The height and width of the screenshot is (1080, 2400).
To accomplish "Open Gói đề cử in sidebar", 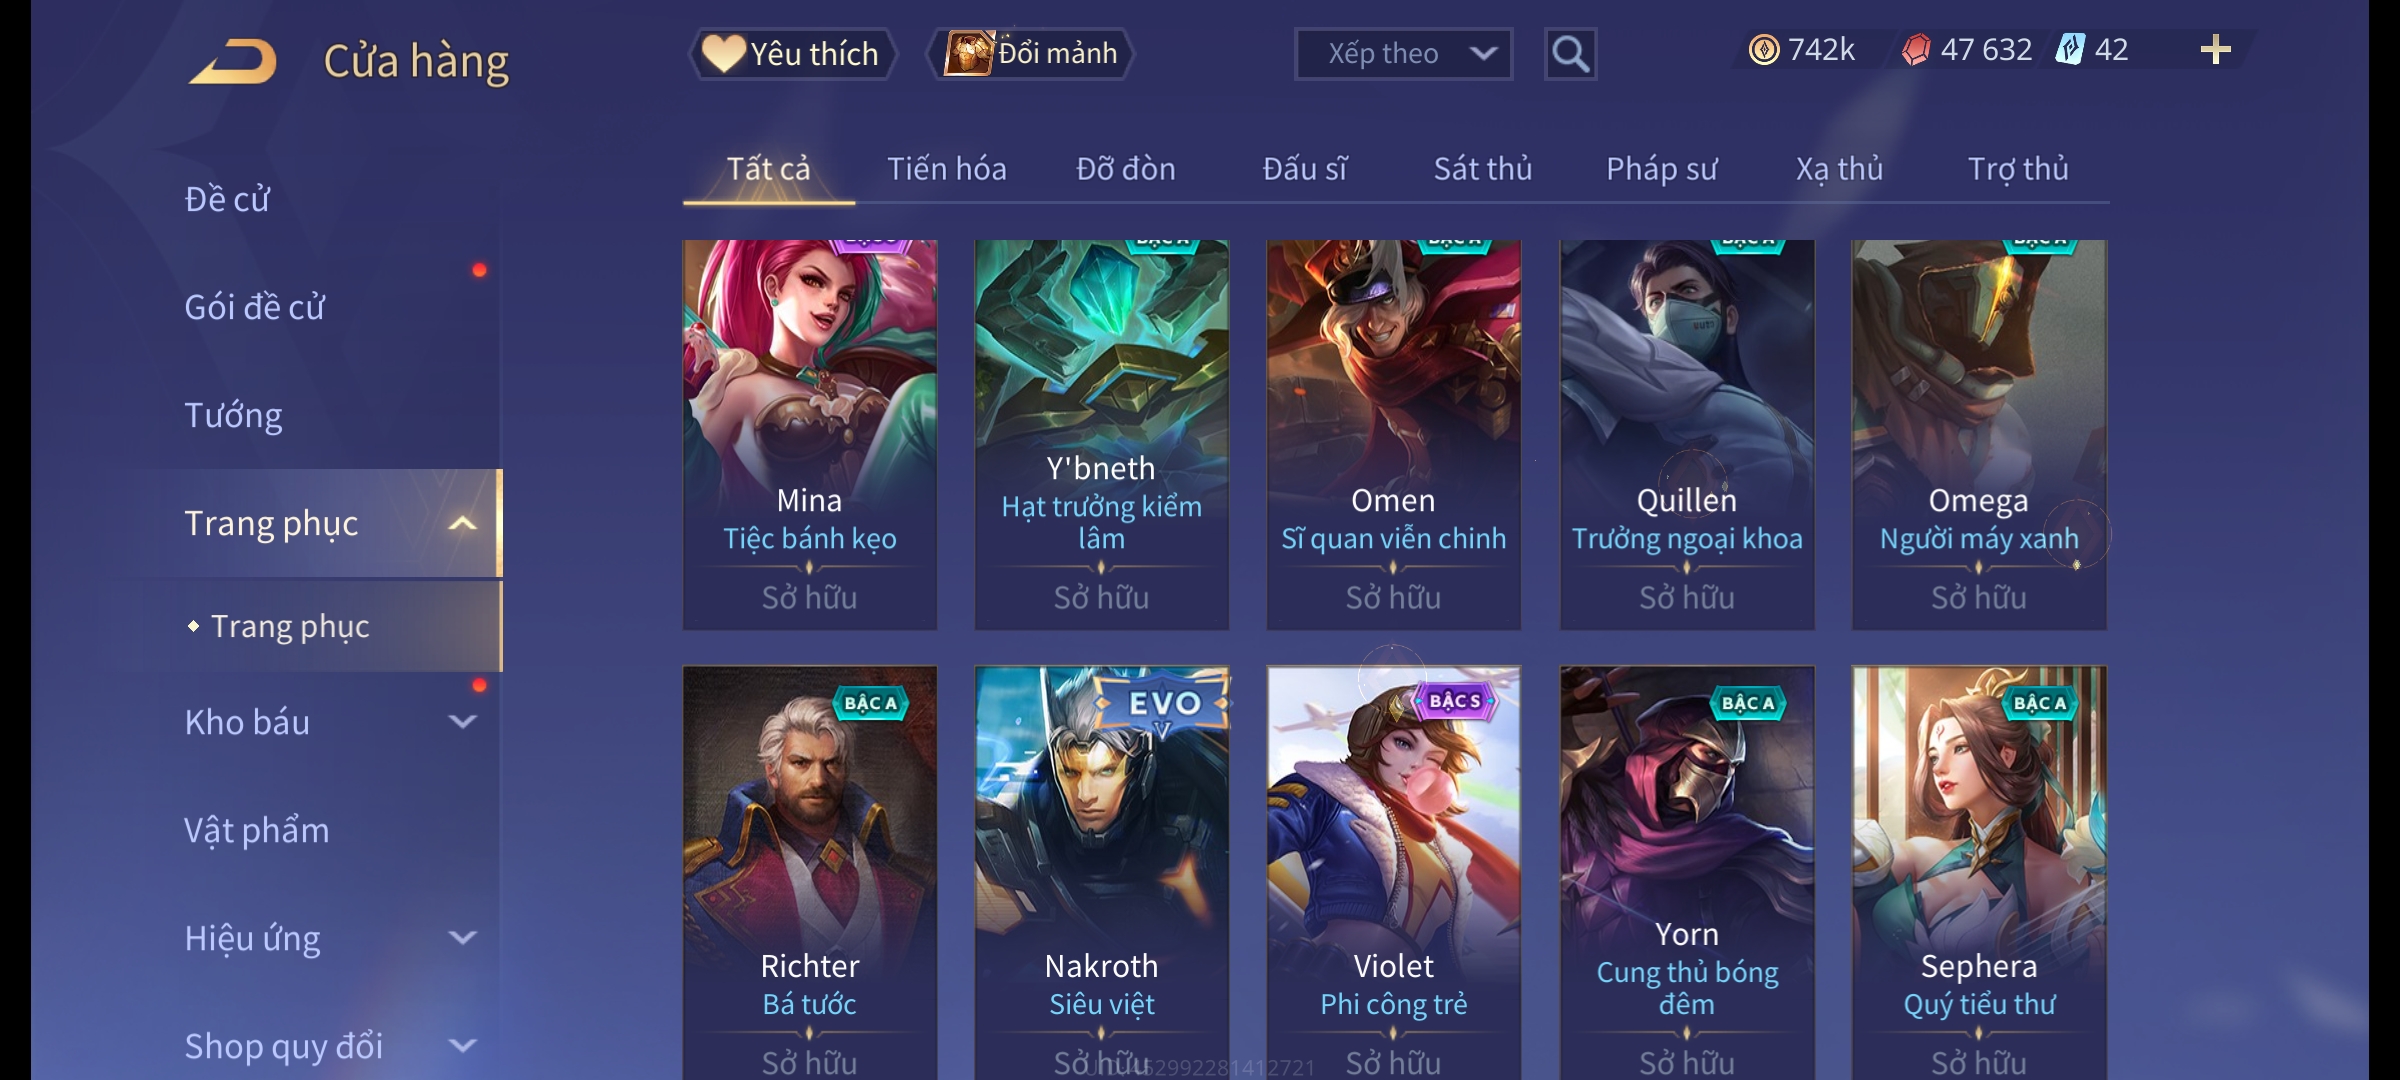I will pos(254,307).
